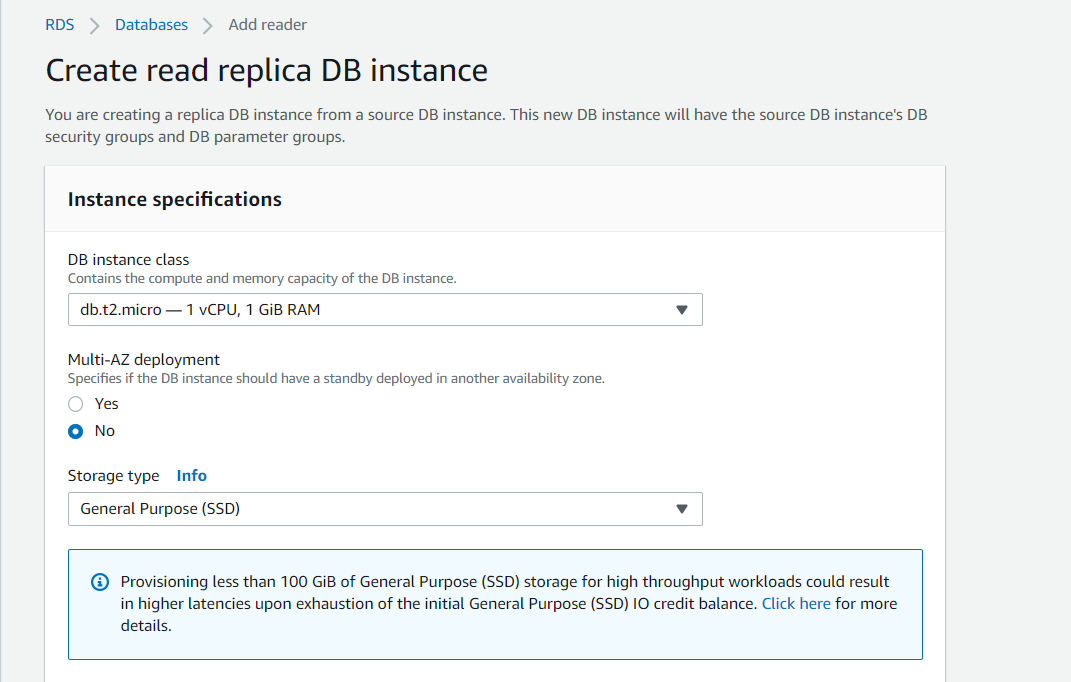The image size is (1071, 682).
Task: Click the Instance specifications section header
Action: pyautogui.click(x=174, y=199)
